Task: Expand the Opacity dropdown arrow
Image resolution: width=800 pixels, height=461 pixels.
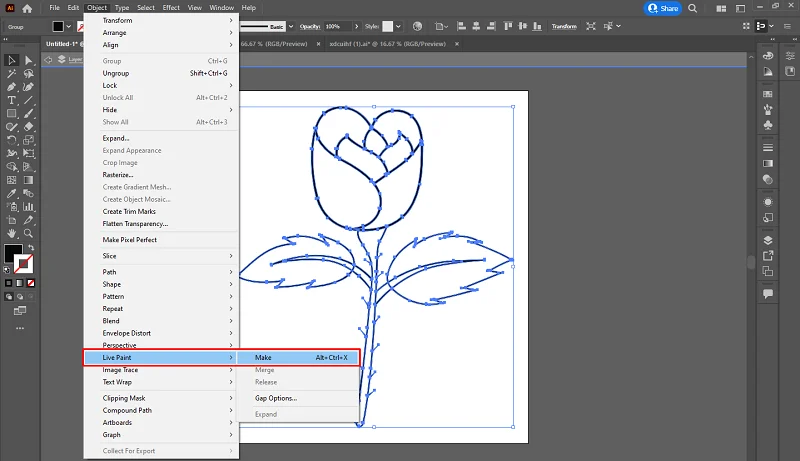Action: pyautogui.click(x=356, y=27)
